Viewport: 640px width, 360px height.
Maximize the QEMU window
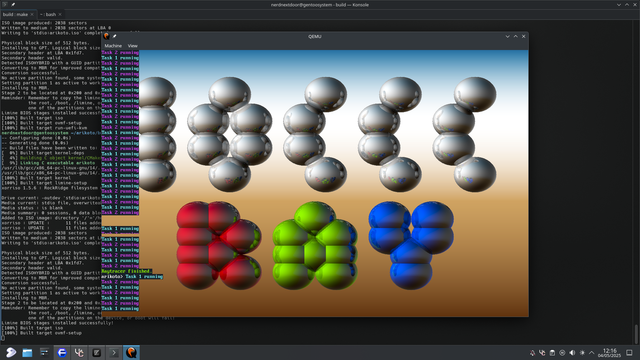click(516, 36)
